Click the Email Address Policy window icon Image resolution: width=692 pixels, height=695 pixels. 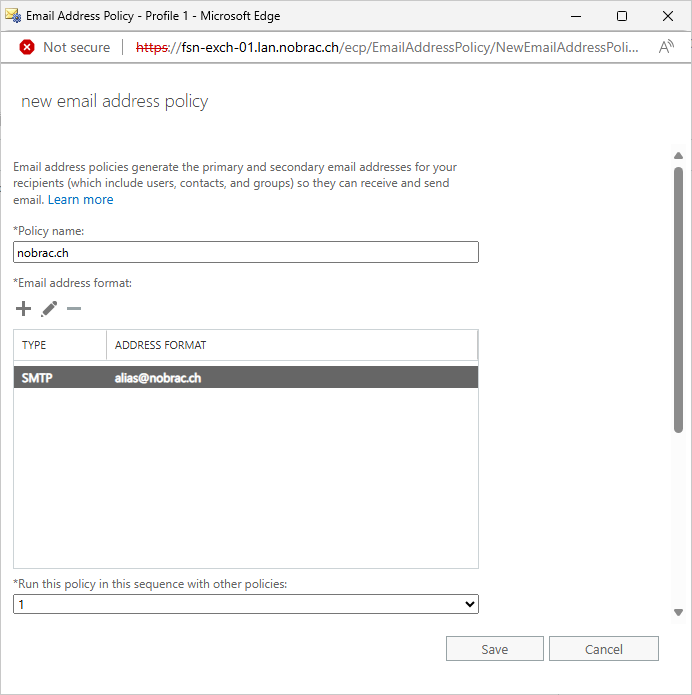[13, 16]
